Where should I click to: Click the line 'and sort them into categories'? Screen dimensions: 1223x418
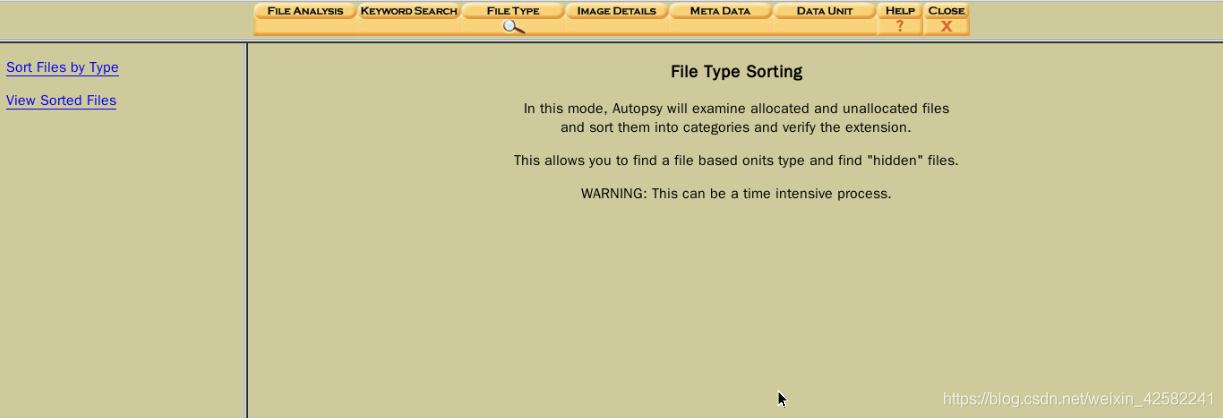click(x=736, y=127)
